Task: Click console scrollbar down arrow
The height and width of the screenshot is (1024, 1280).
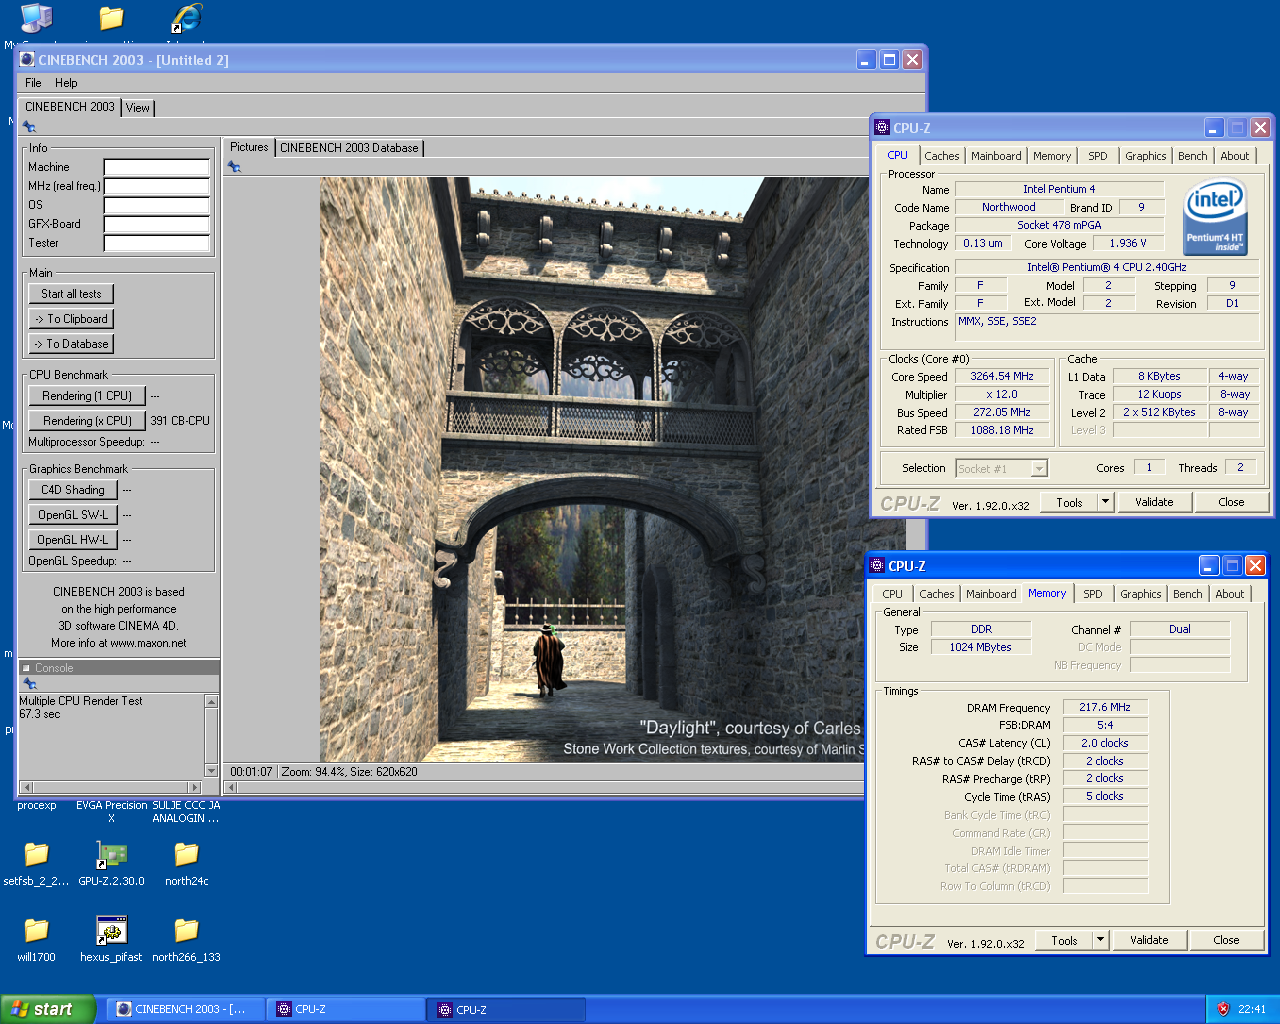Action: tap(211, 771)
